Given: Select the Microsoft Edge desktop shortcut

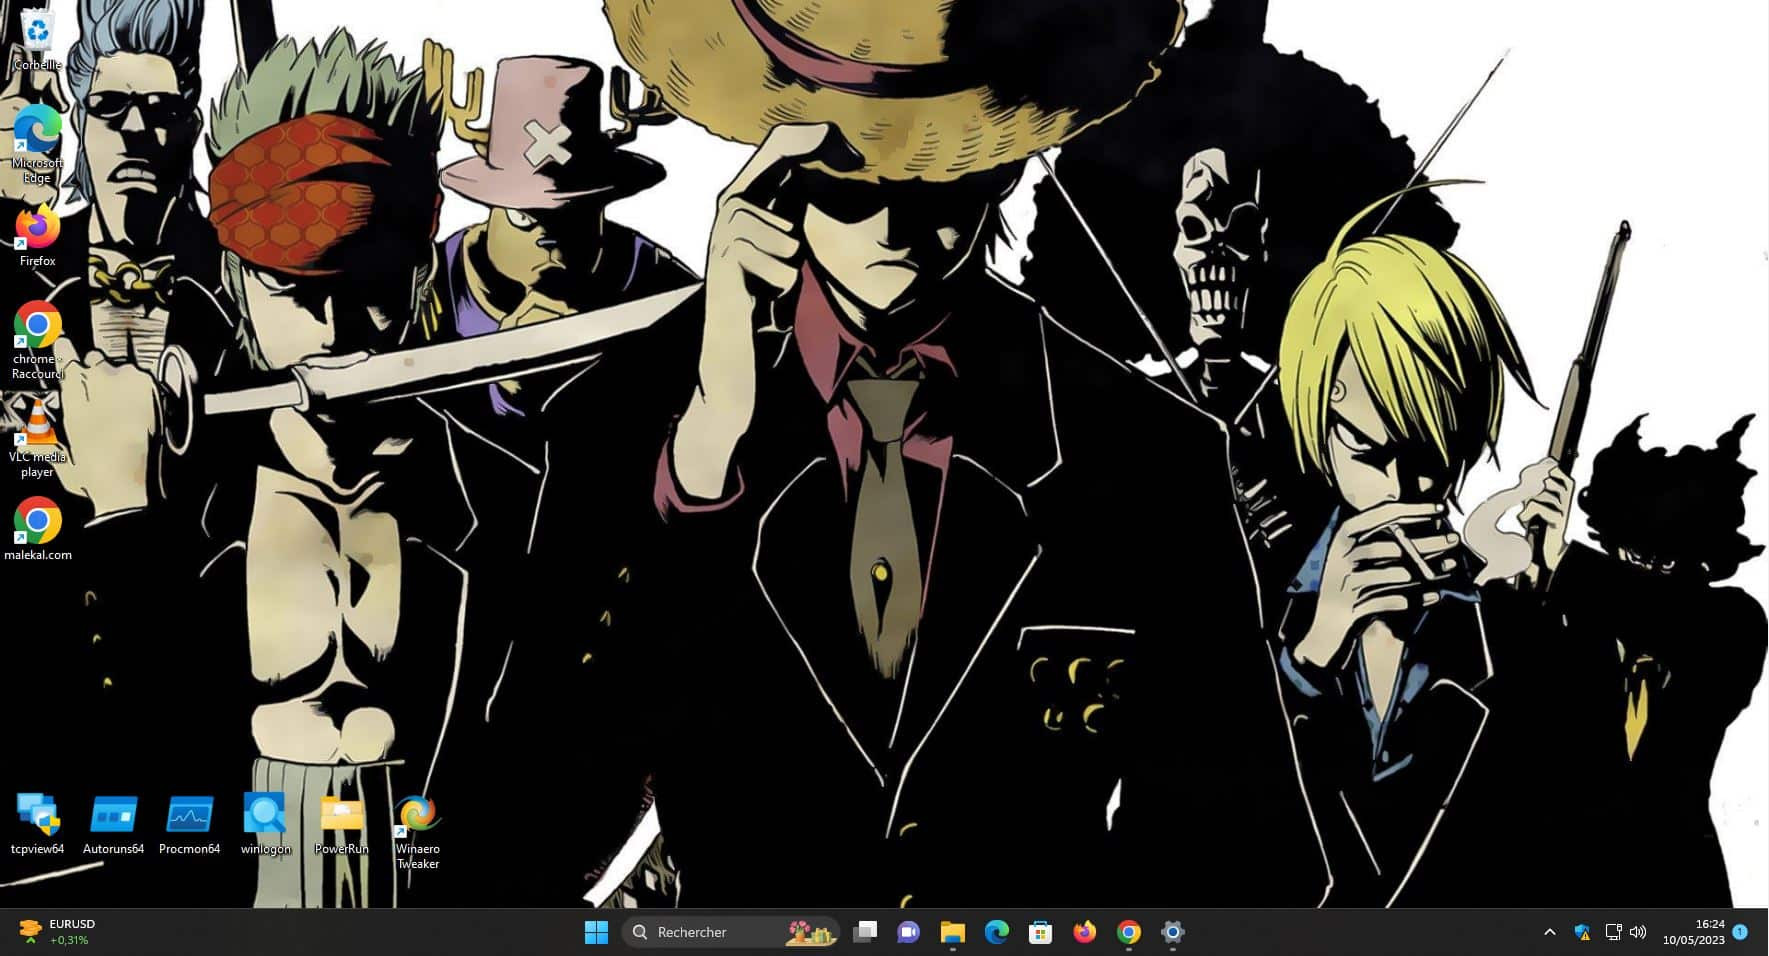Looking at the screenshot, I should [x=37, y=145].
